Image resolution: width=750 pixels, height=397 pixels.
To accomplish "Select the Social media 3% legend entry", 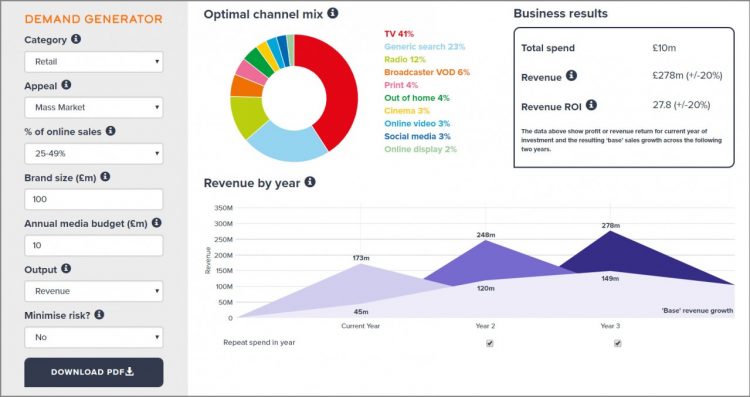I will pyautogui.click(x=417, y=136).
